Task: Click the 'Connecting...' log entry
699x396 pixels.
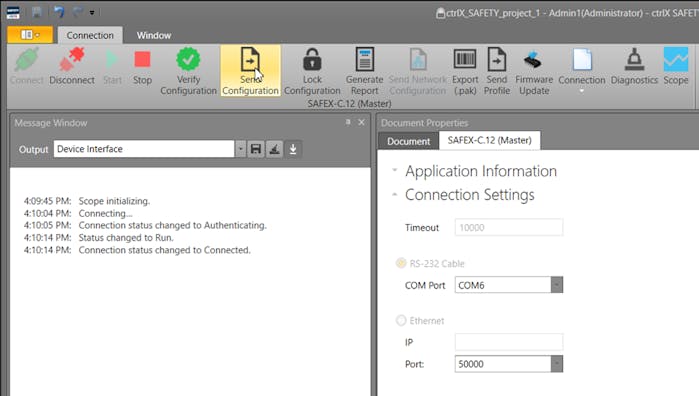Action: (105, 214)
